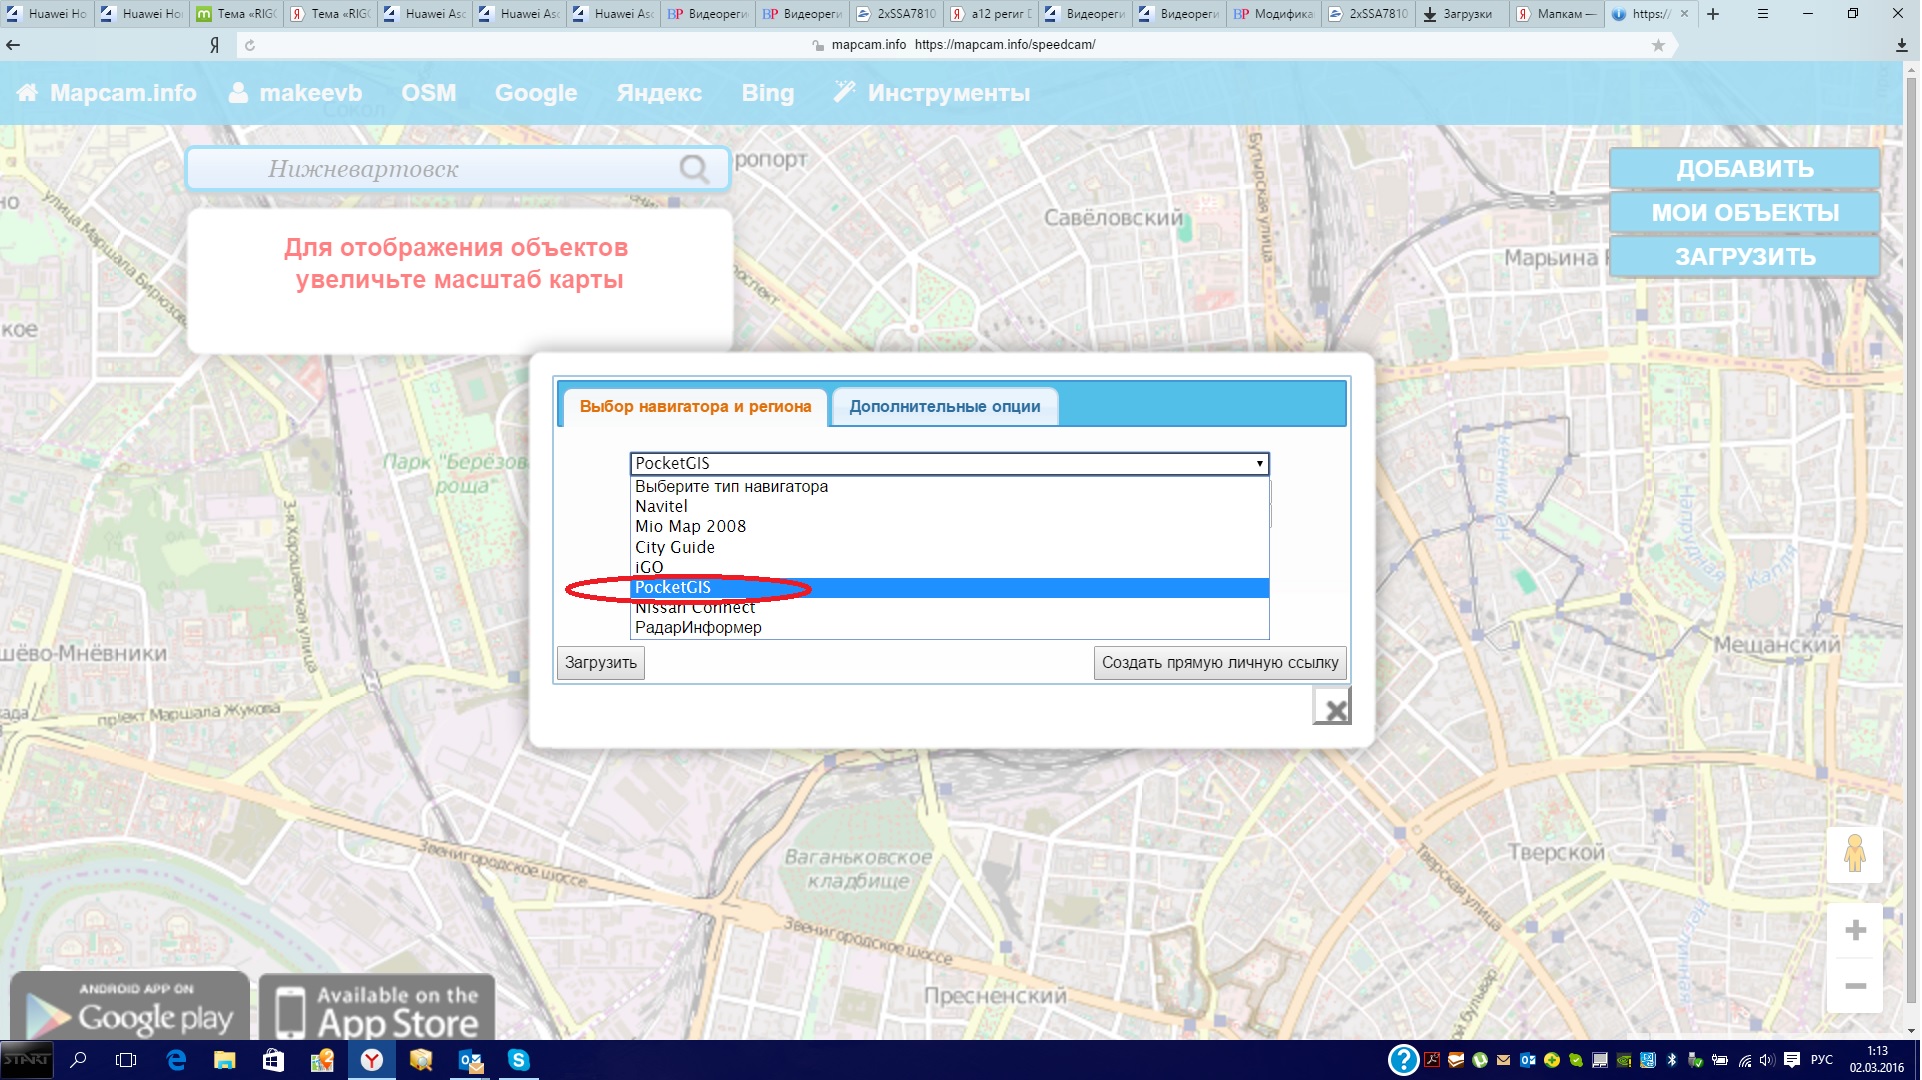Image resolution: width=1922 pixels, height=1080 pixels.
Task: Choose City Guide in navigator list
Action: tap(675, 547)
